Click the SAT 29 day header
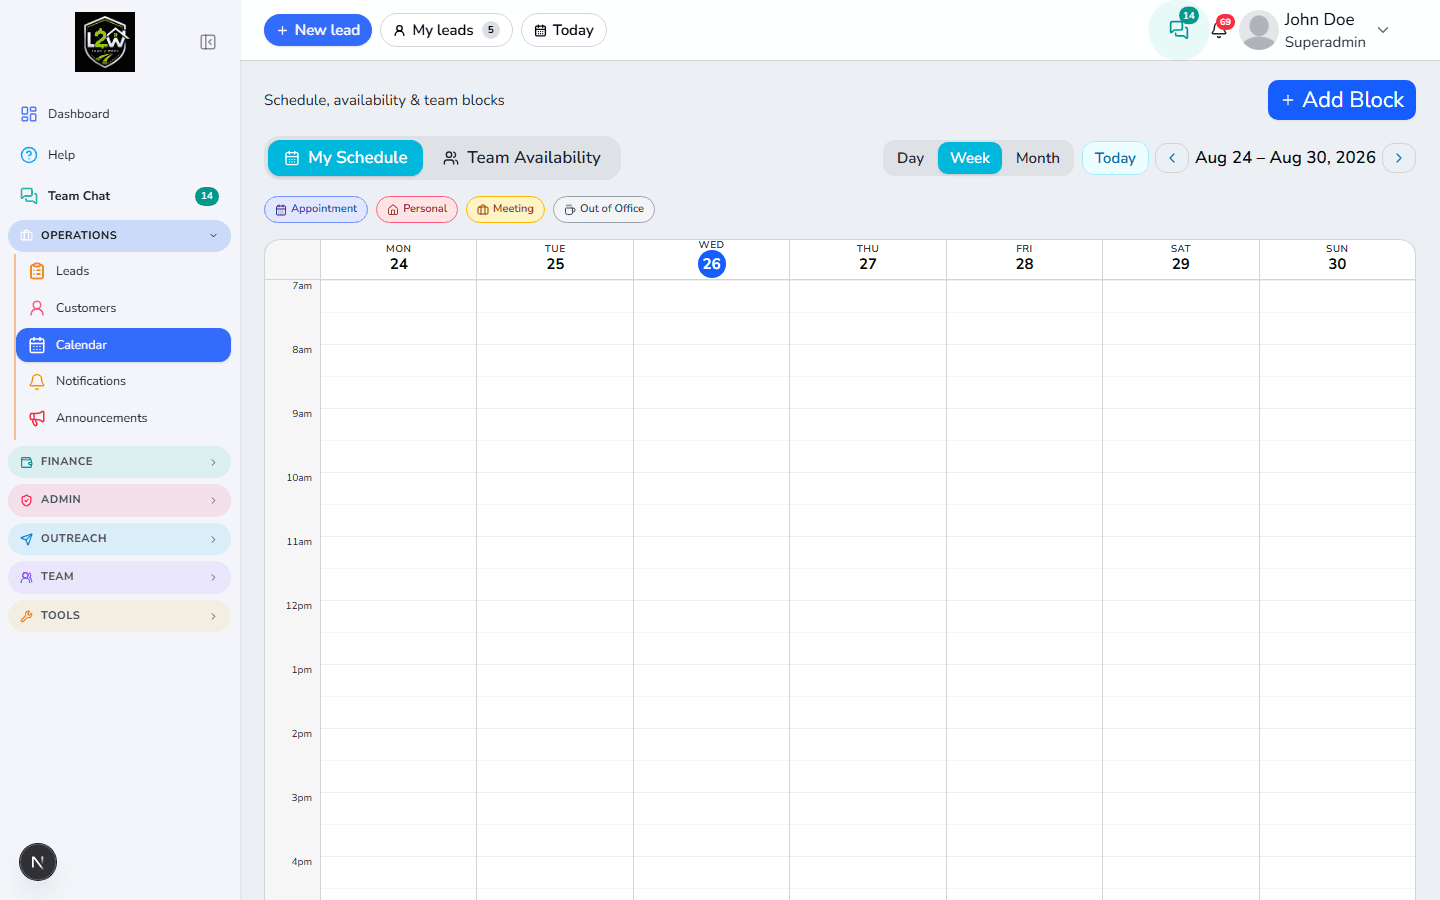The width and height of the screenshot is (1440, 900). click(x=1181, y=259)
